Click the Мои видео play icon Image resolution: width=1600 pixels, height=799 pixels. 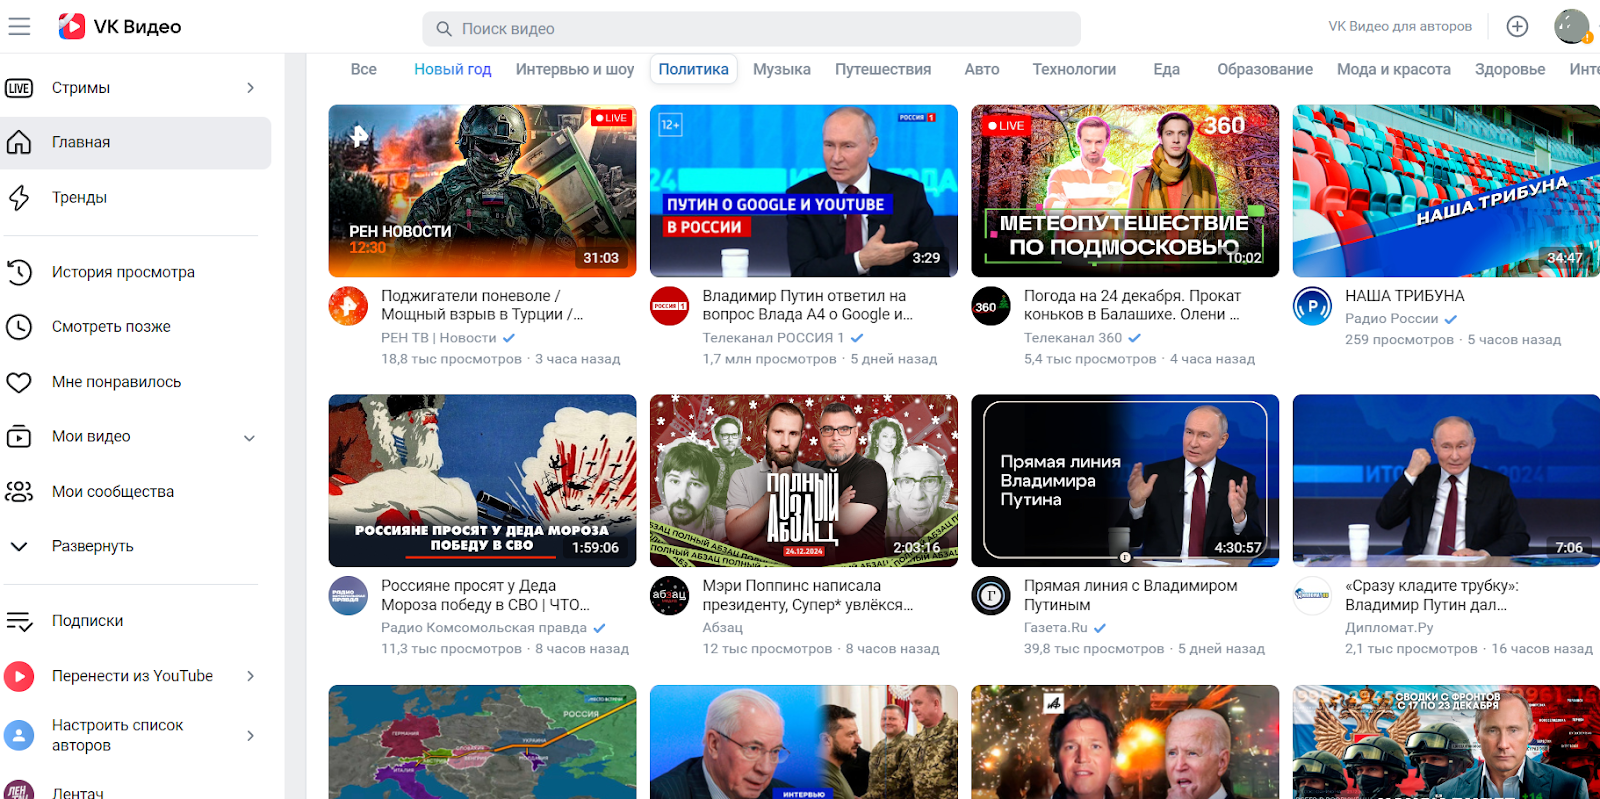tap(19, 437)
